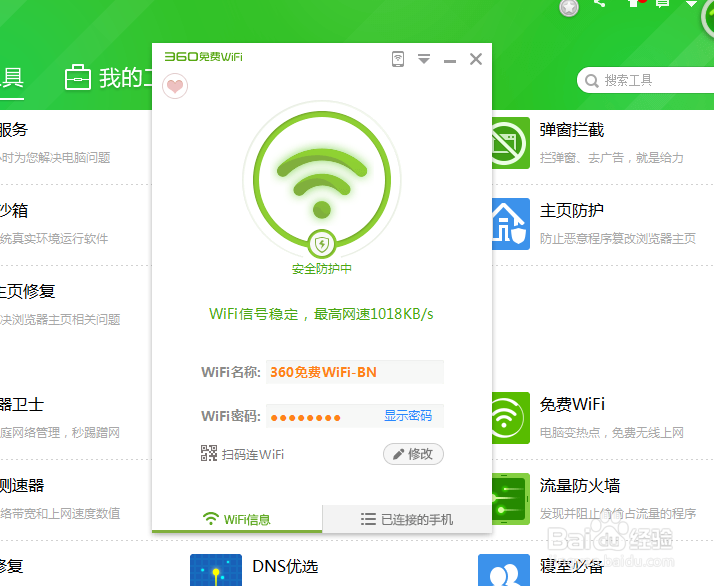714x586 pixels.
Task: Open 免费WiFi tool icon
Action: click(x=510, y=418)
